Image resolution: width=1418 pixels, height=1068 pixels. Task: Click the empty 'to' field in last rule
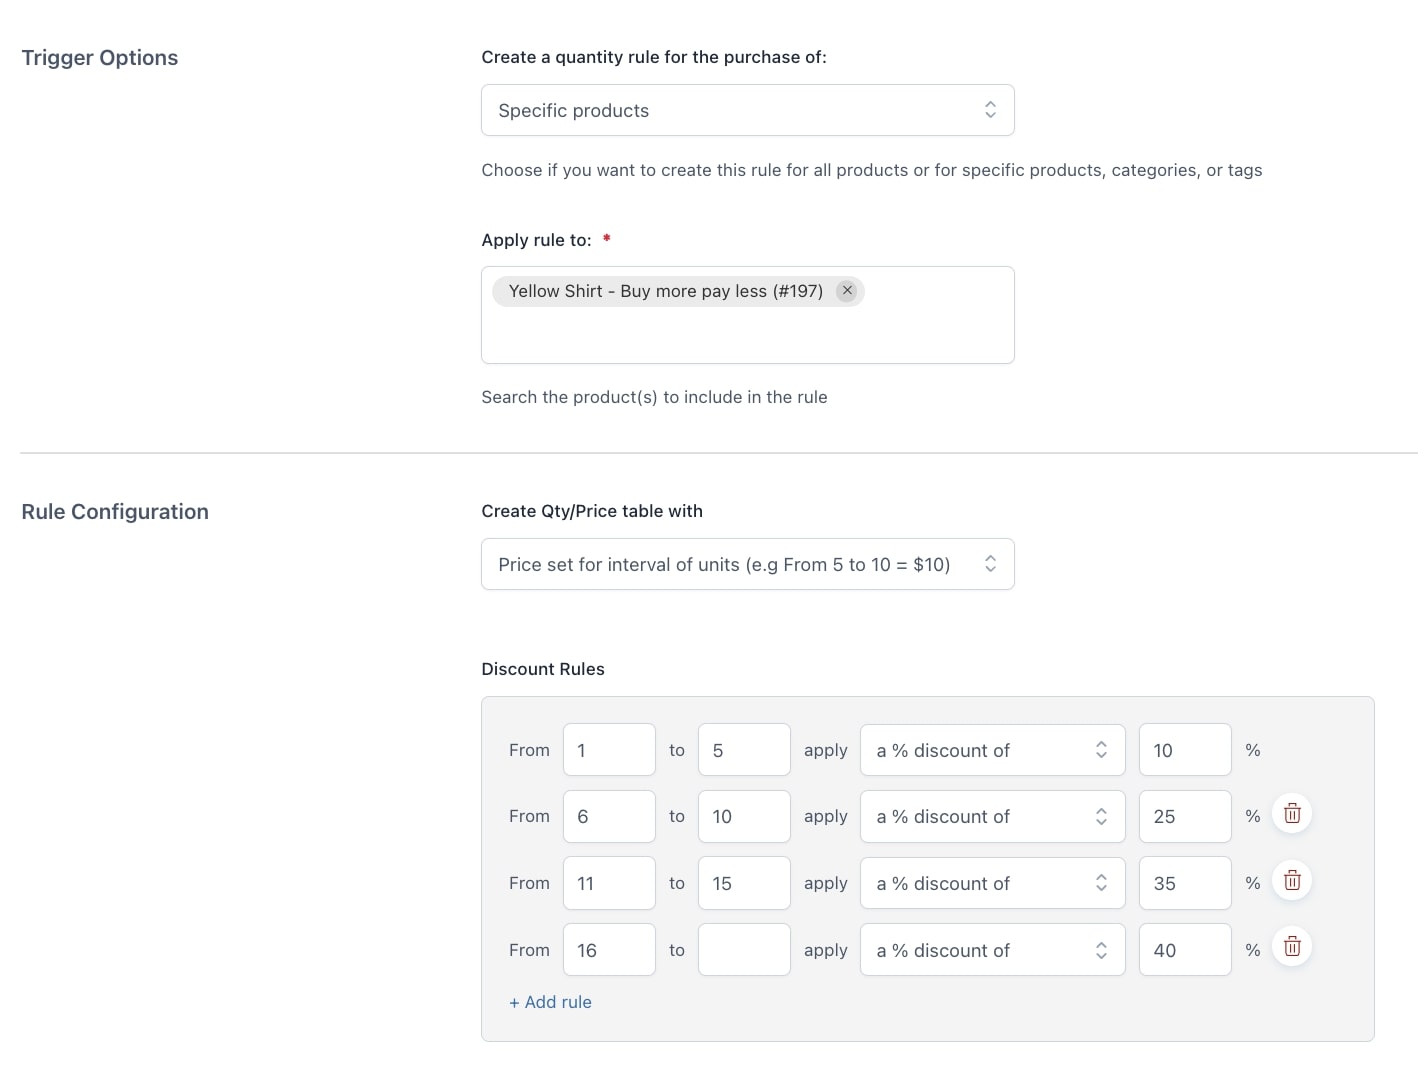pos(743,951)
